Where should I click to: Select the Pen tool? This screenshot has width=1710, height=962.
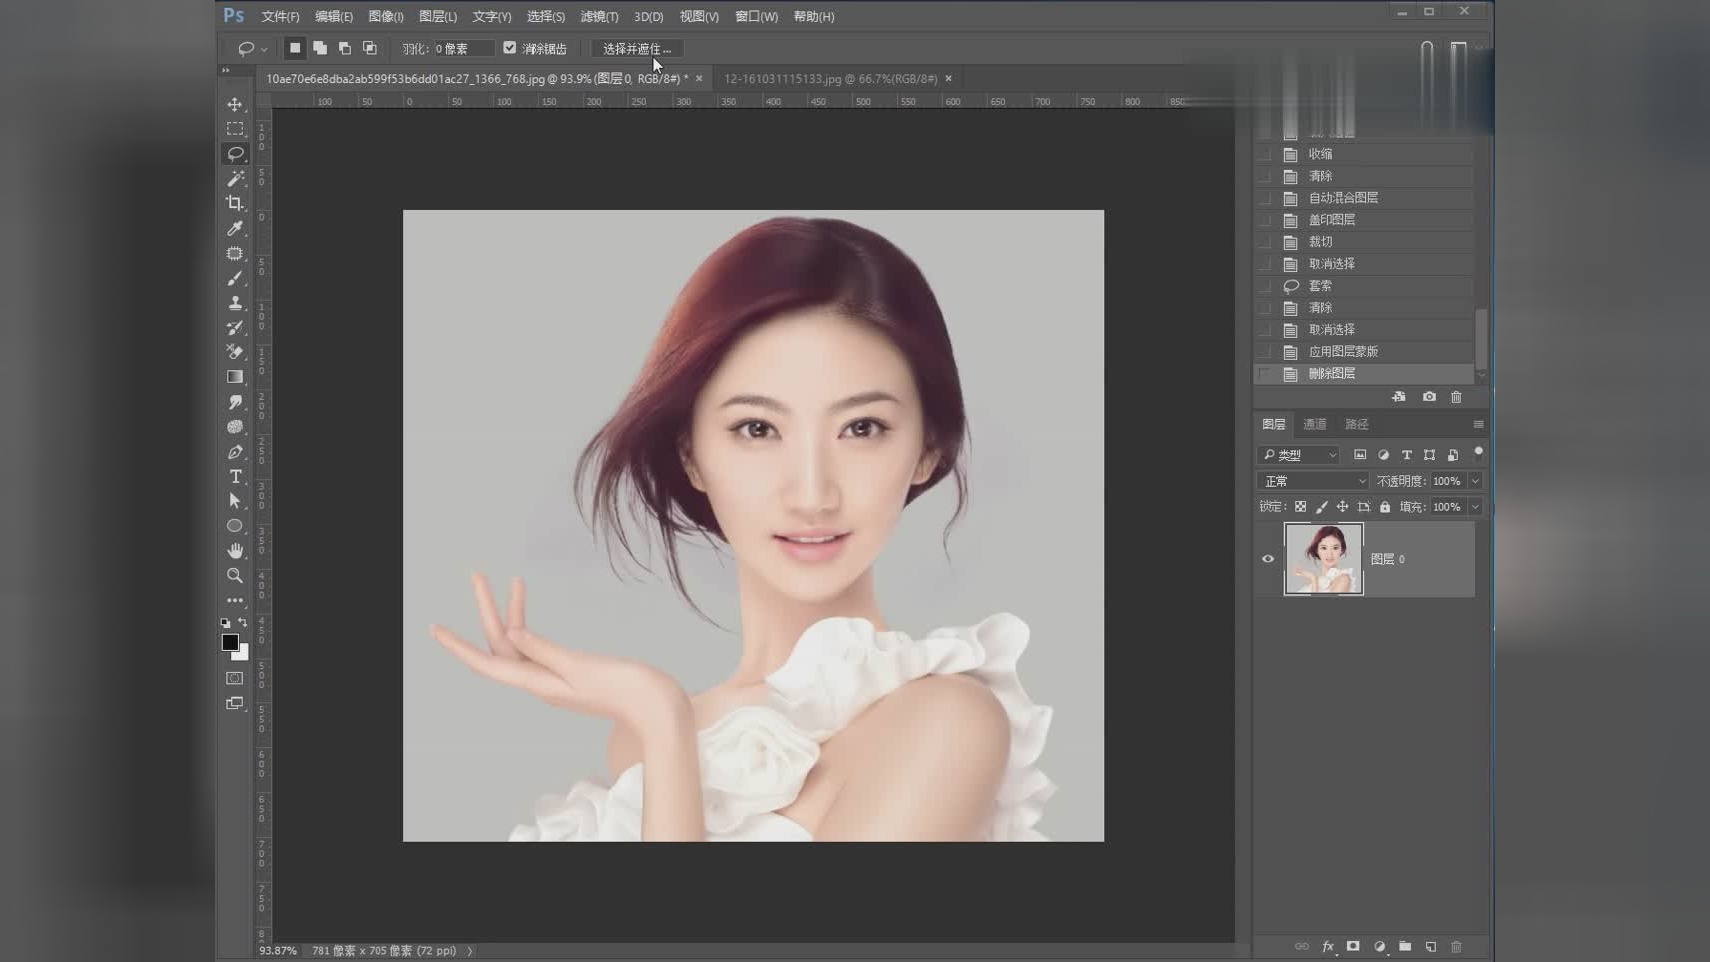click(235, 452)
